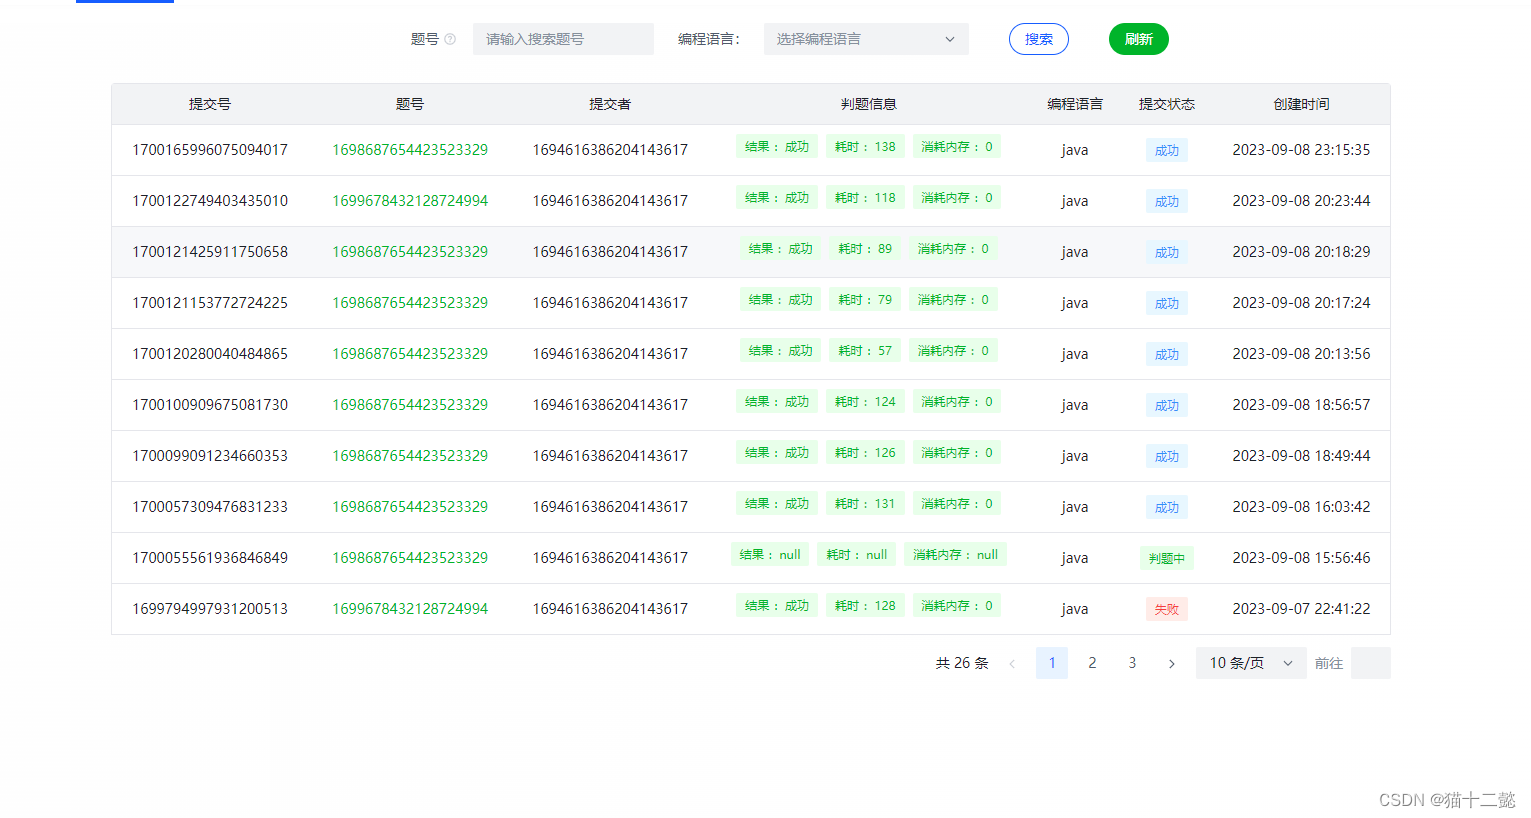Click the help icon beside 题号 label
The width and height of the screenshot is (1531, 818).
tap(450, 39)
